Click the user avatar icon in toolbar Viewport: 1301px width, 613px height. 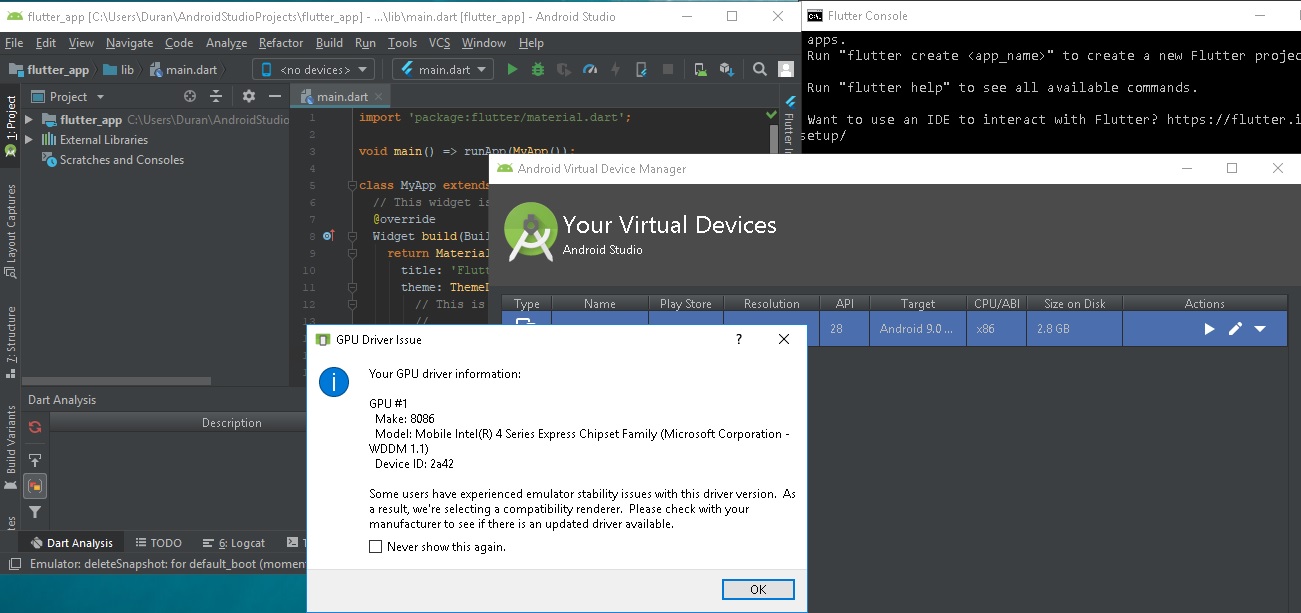coord(786,69)
